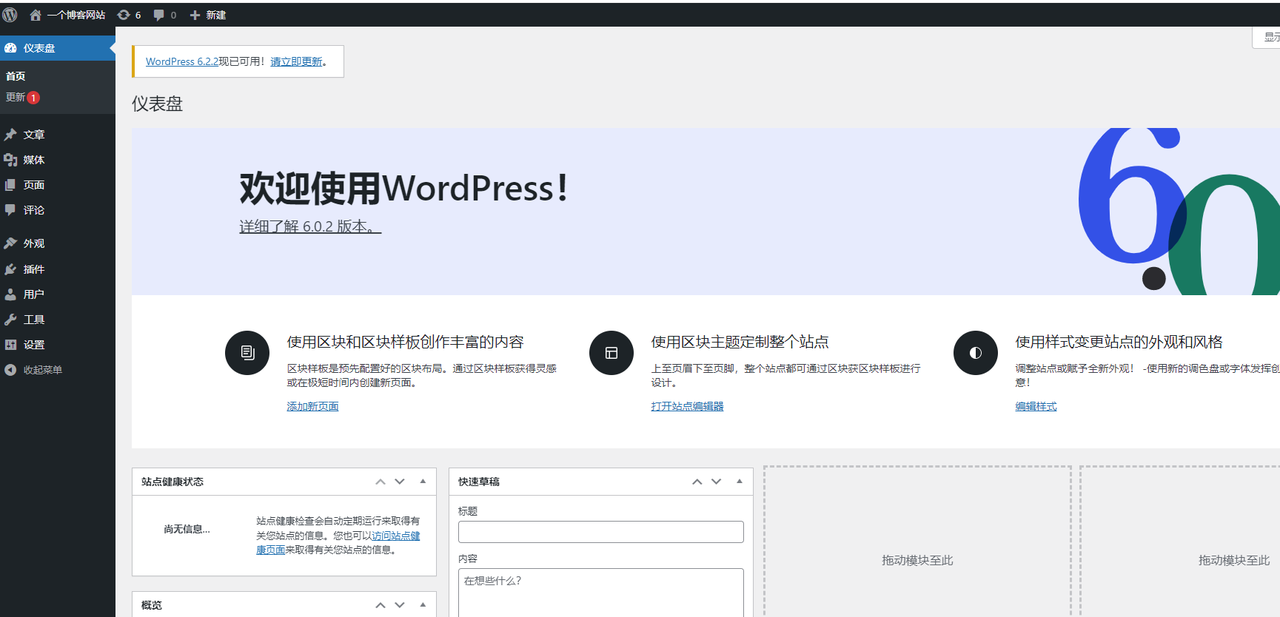The width and height of the screenshot is (1280, 617).
Task: Click the round layout icon beside 使用区块主题定制整个站点
Action: pos(611,353)
